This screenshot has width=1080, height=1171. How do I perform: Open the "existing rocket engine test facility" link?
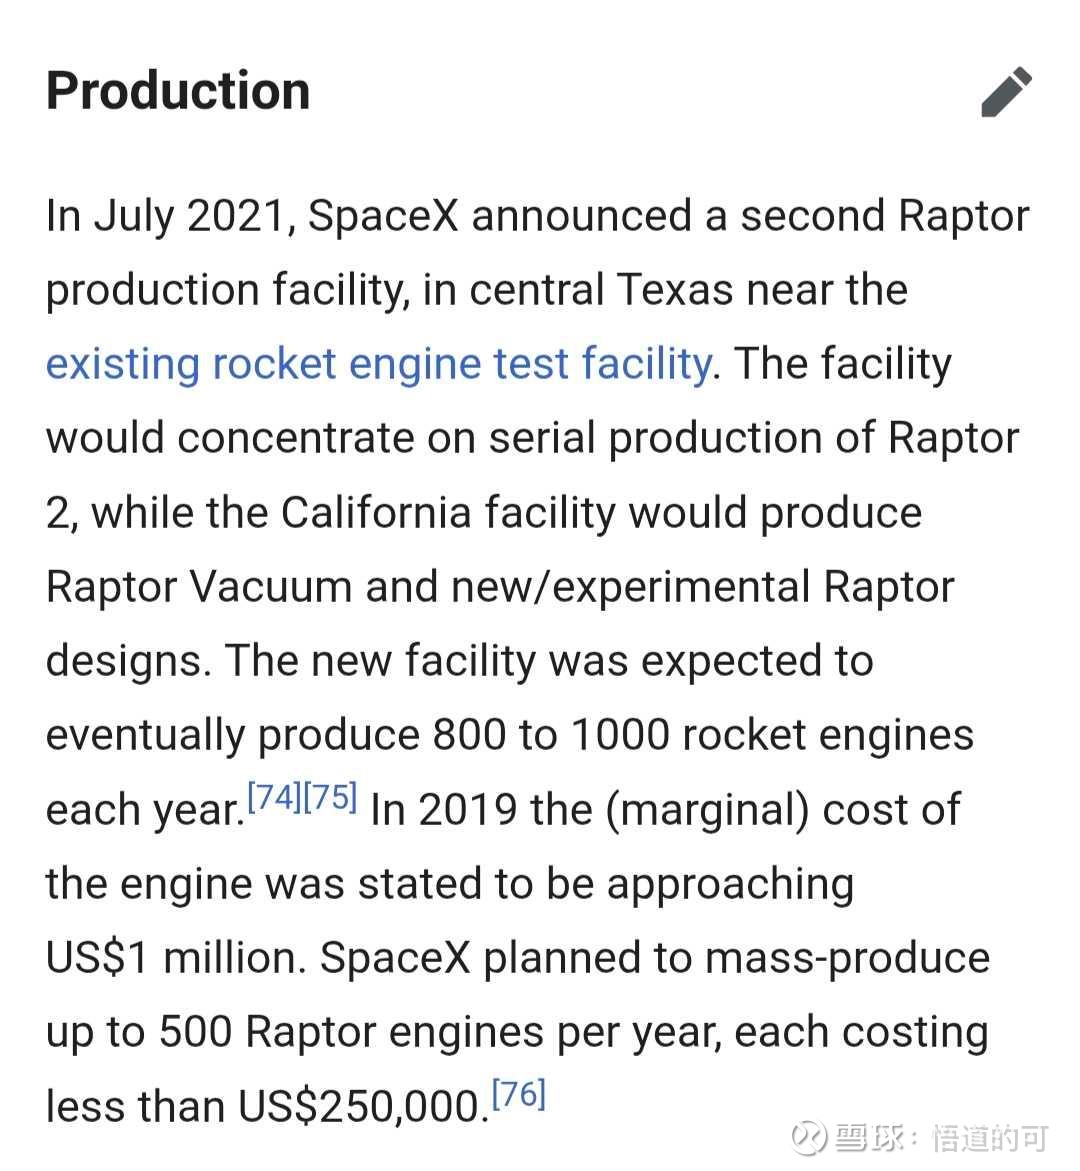tap(378, 363)
